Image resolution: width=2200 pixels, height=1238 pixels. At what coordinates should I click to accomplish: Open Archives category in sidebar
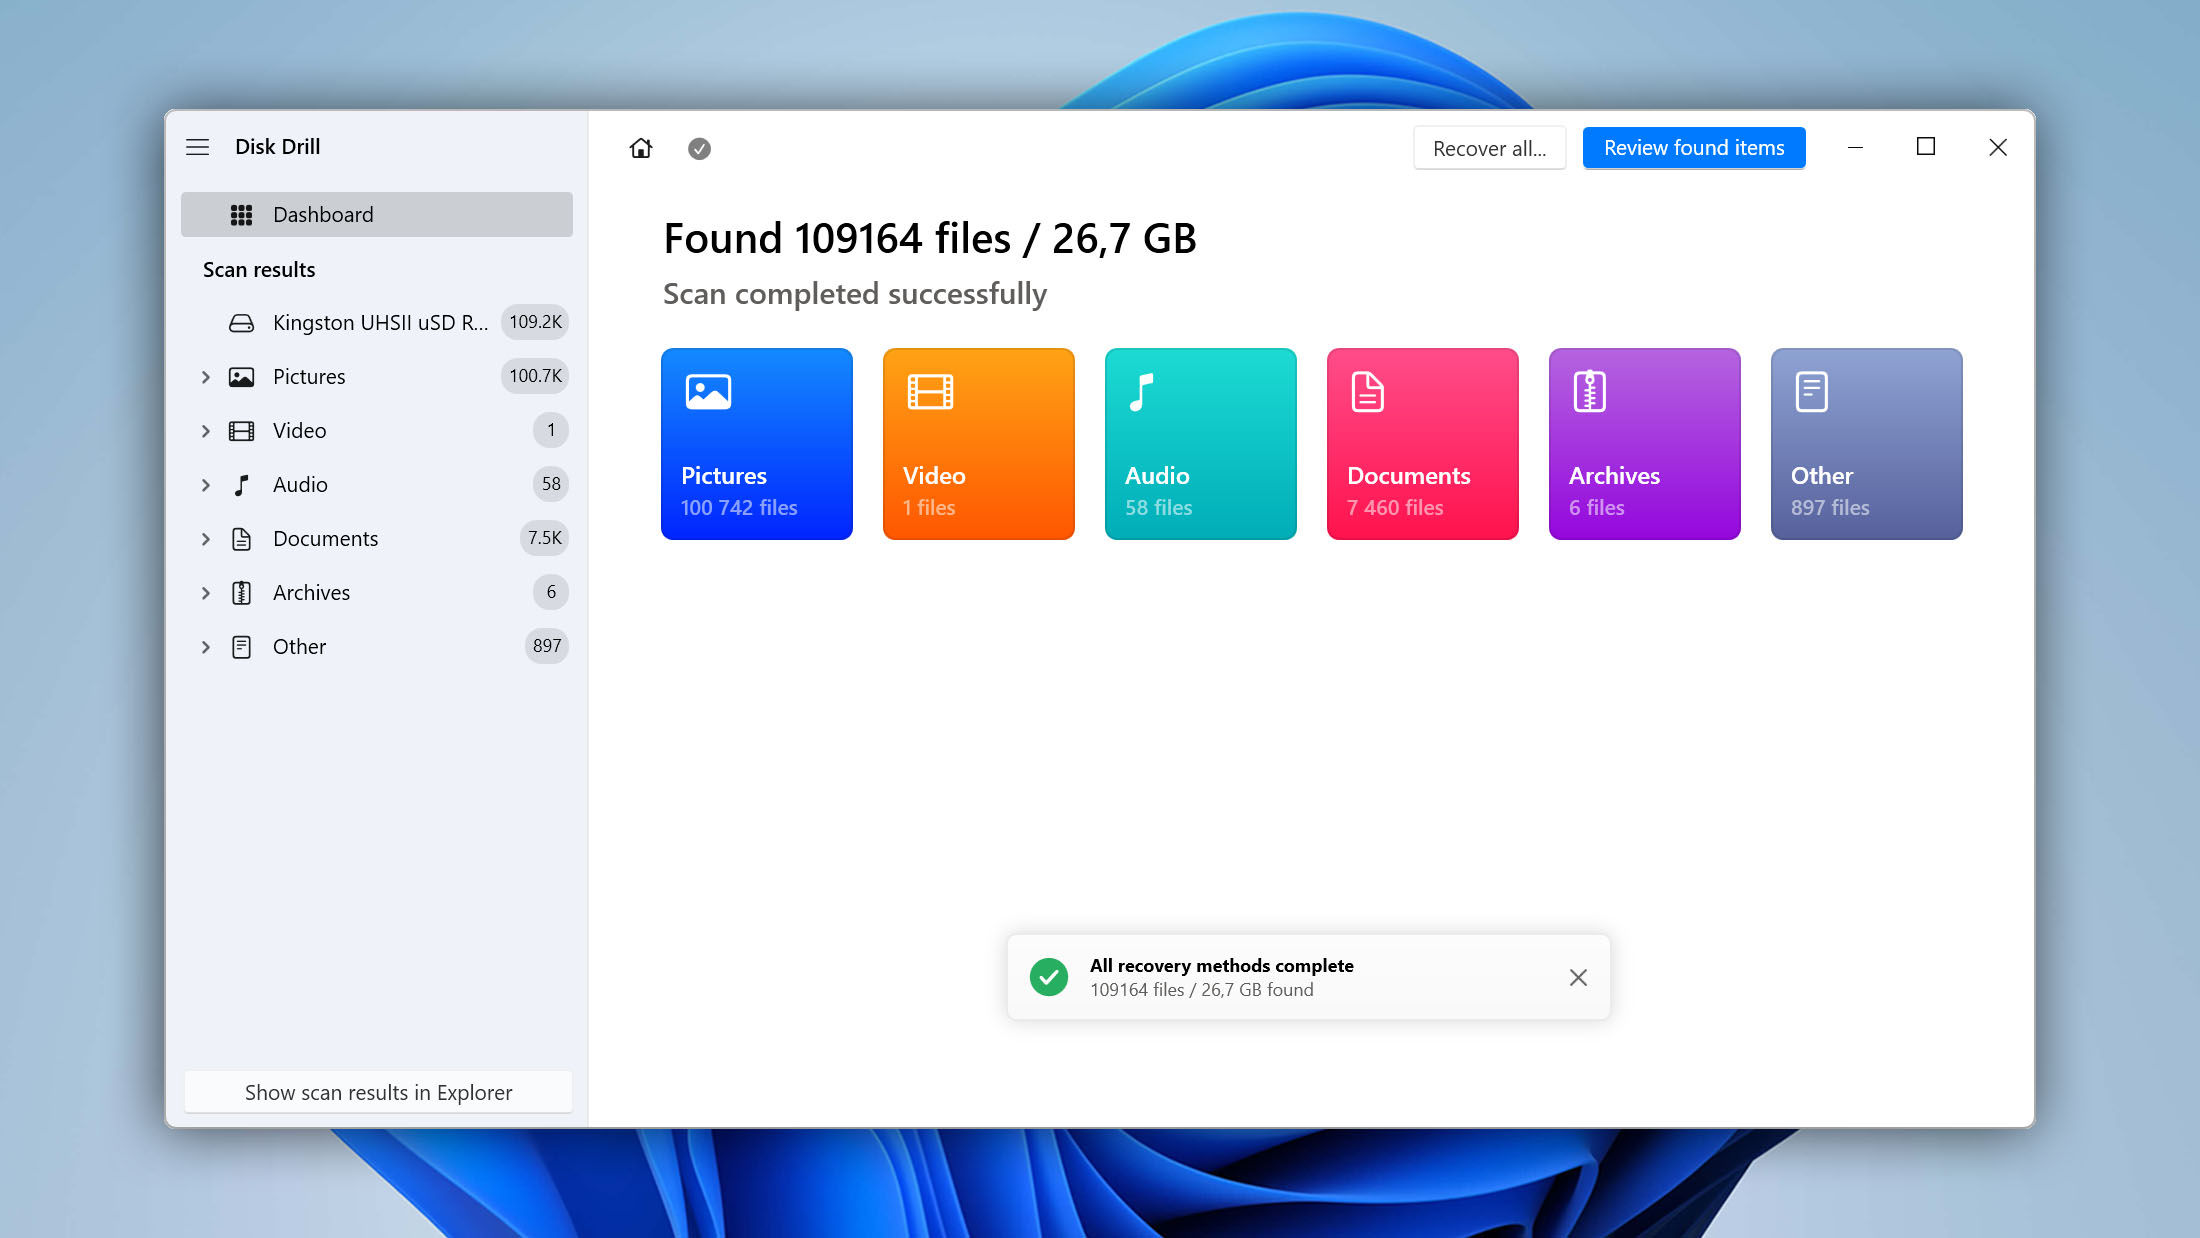[376, 592]
